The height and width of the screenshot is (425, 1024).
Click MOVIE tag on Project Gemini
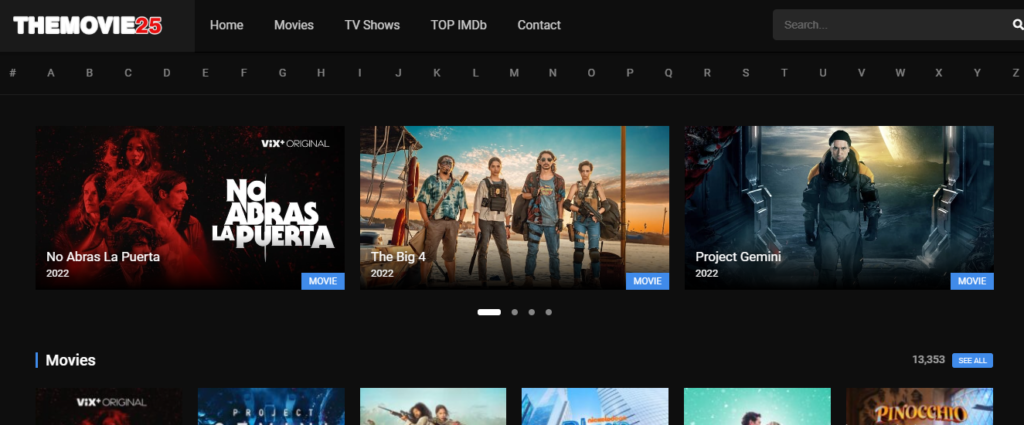(972, 281)
